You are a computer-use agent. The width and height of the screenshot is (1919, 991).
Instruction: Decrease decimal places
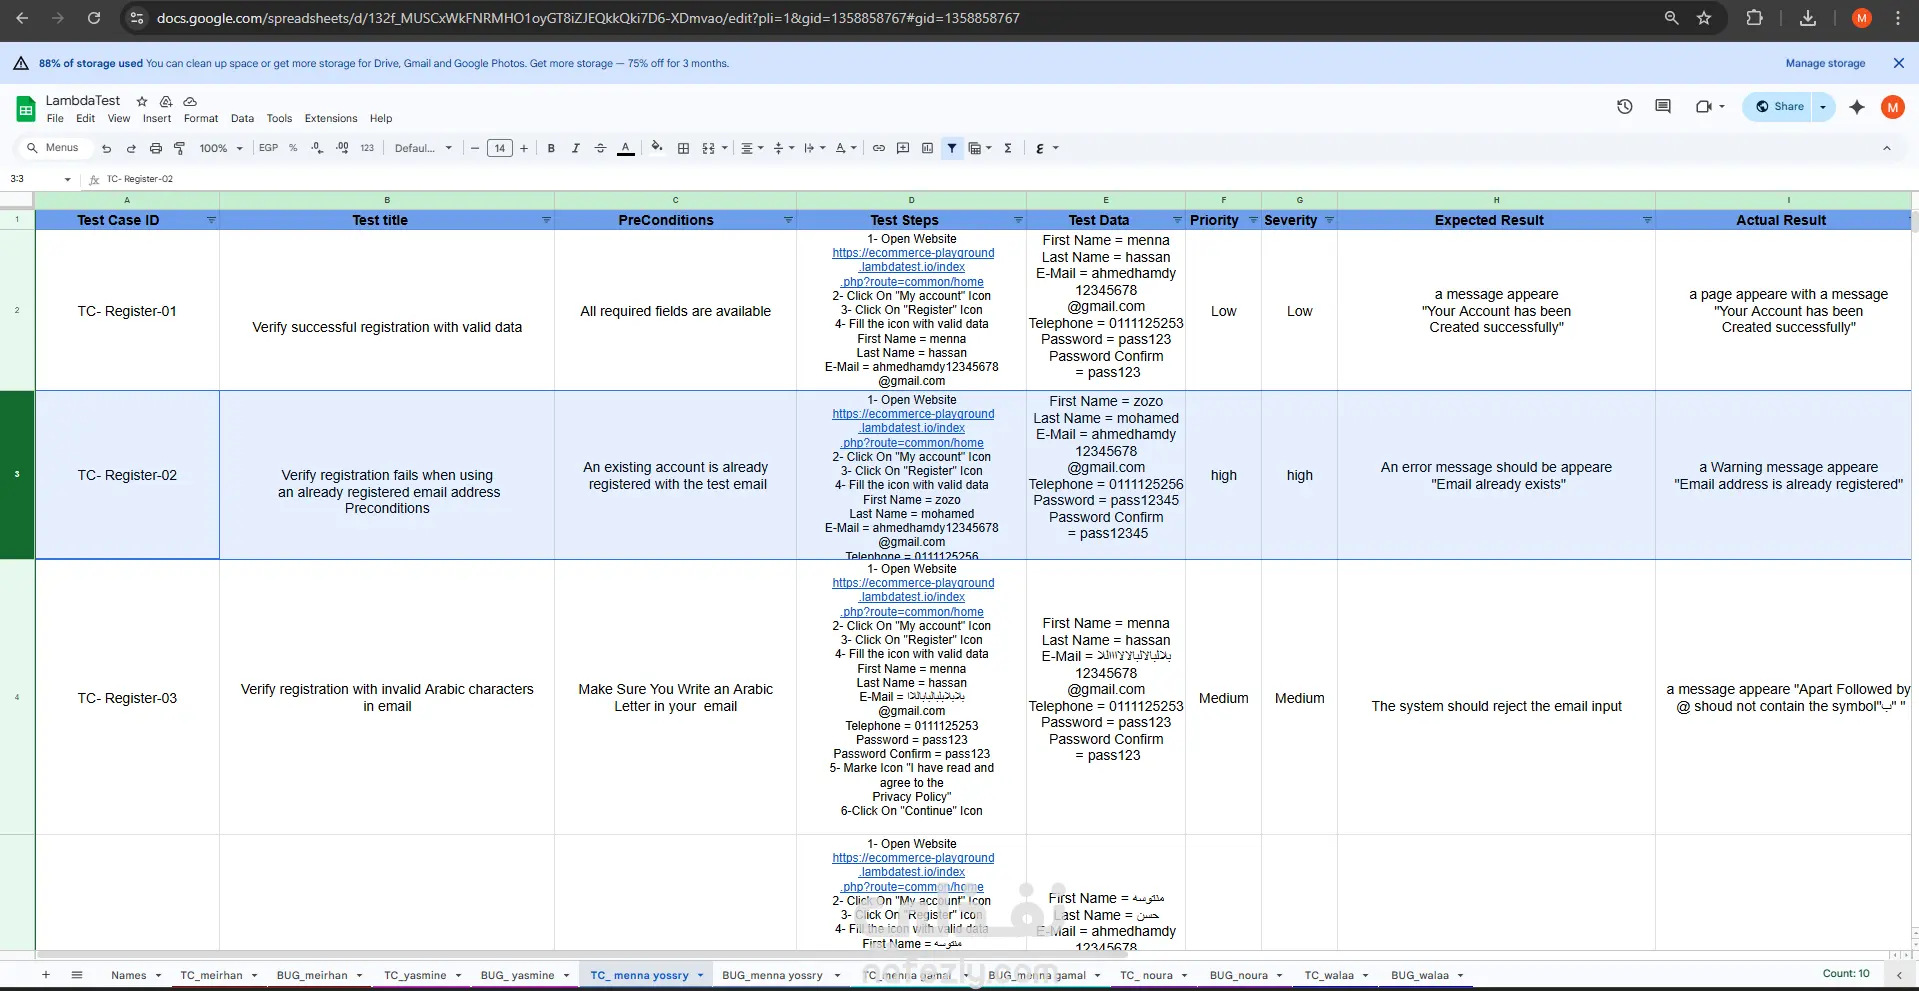pos(317,148)
